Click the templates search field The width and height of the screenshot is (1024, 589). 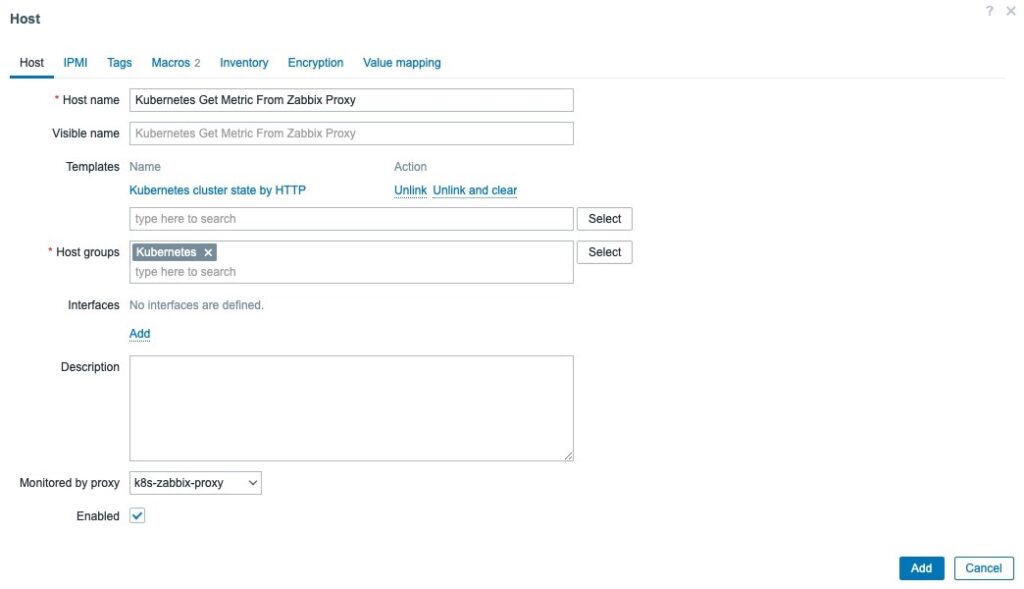(x=351, y=219)
